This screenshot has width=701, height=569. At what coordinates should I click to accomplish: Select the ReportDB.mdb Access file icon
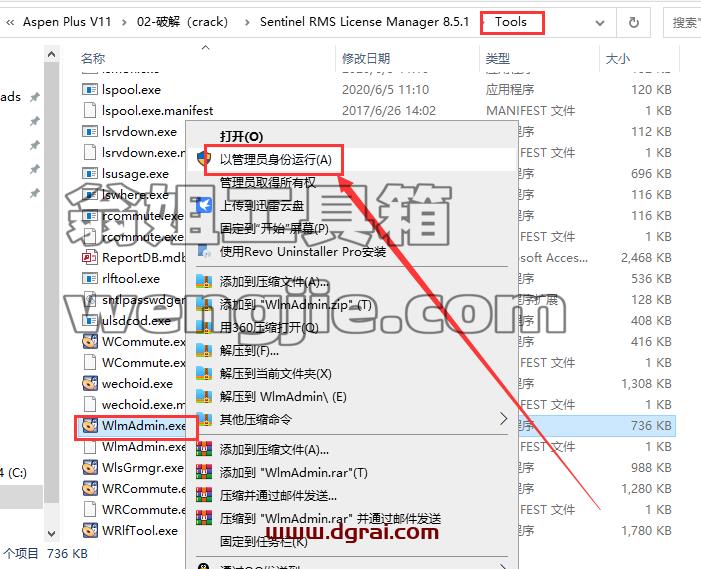(90, 257)
